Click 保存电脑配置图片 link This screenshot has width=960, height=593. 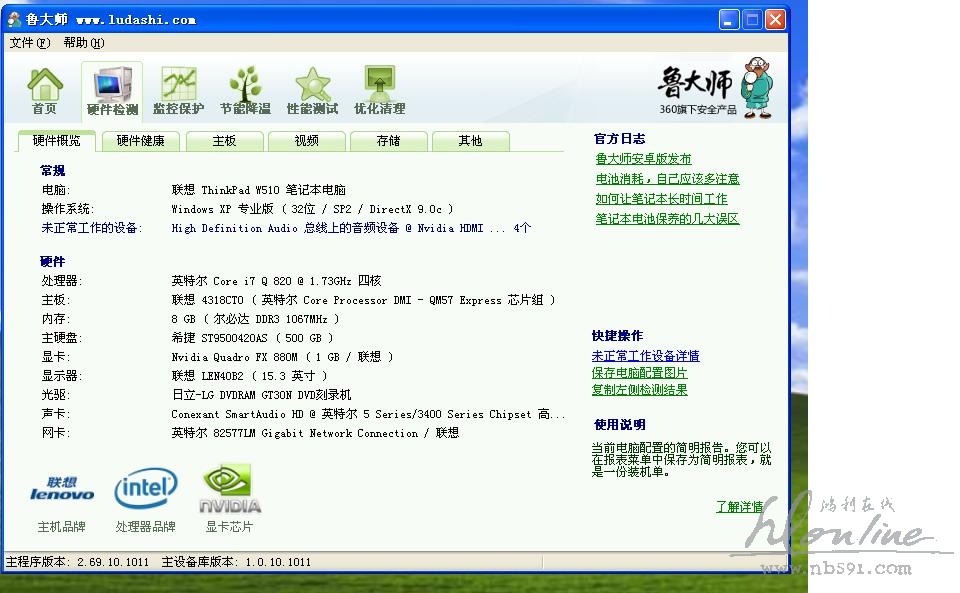pyautogui.click(x=639, y=373)
